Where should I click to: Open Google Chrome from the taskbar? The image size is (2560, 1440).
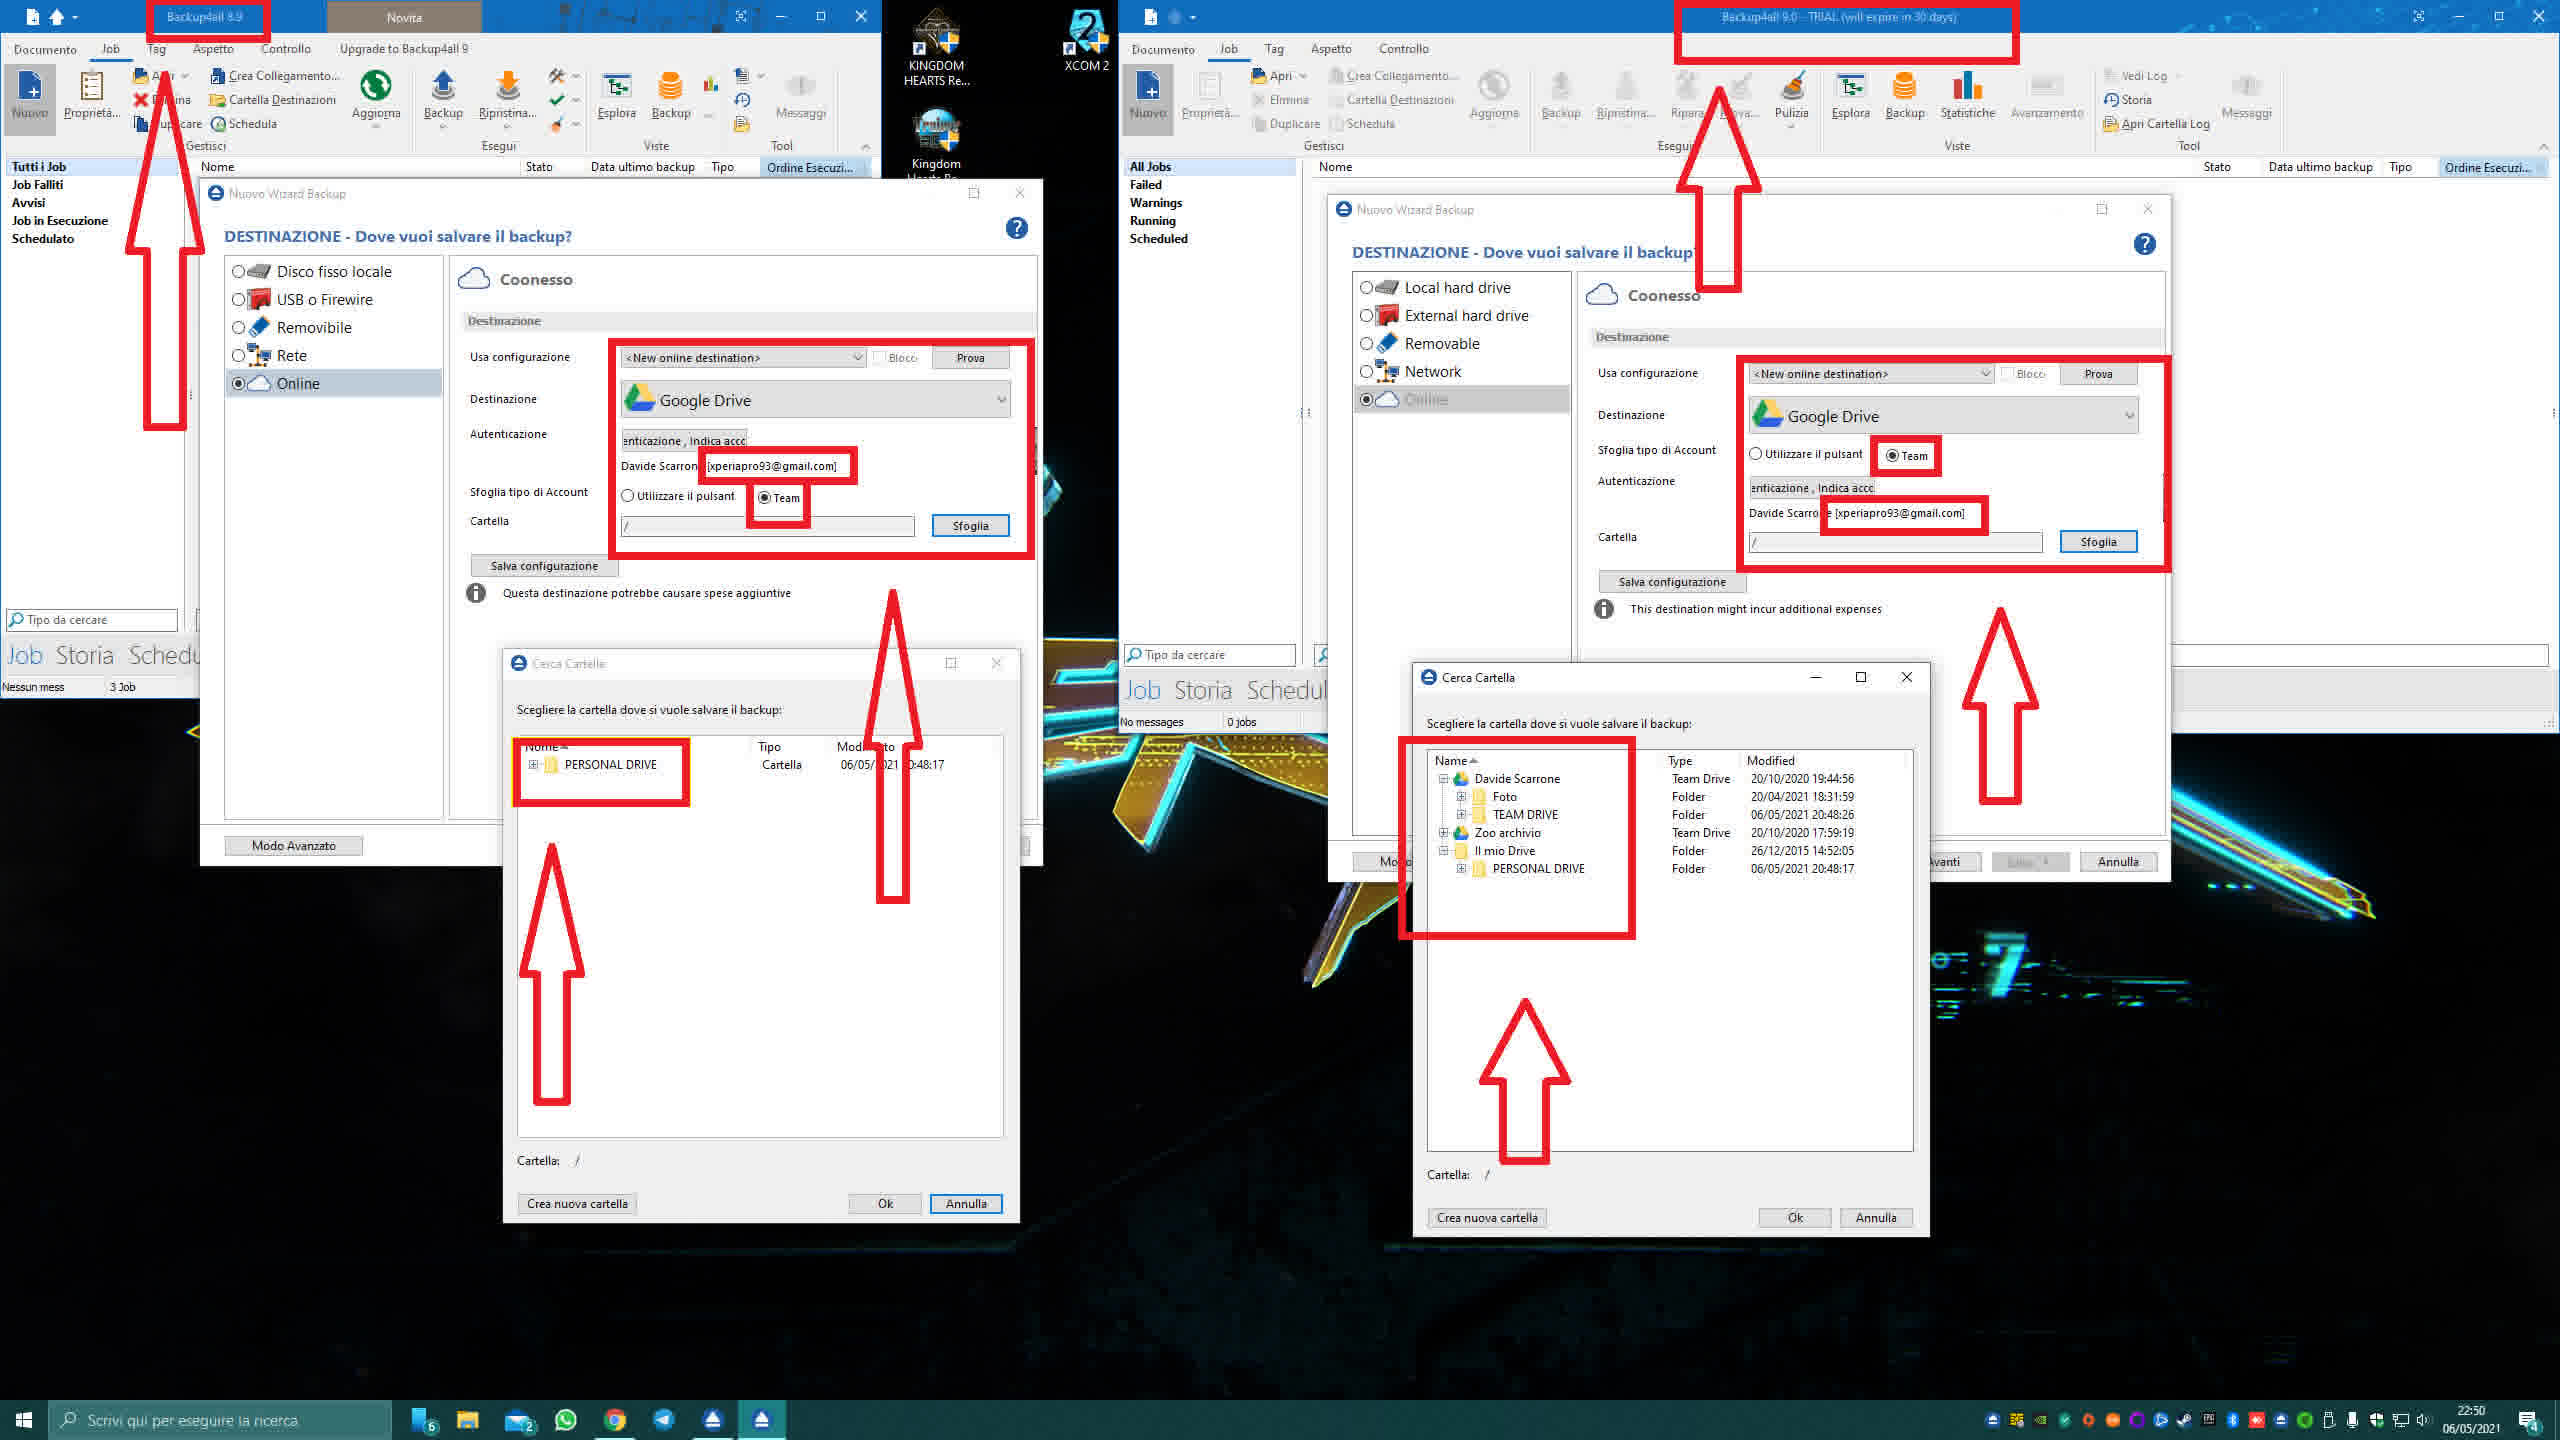click(x=615, y=1420)
